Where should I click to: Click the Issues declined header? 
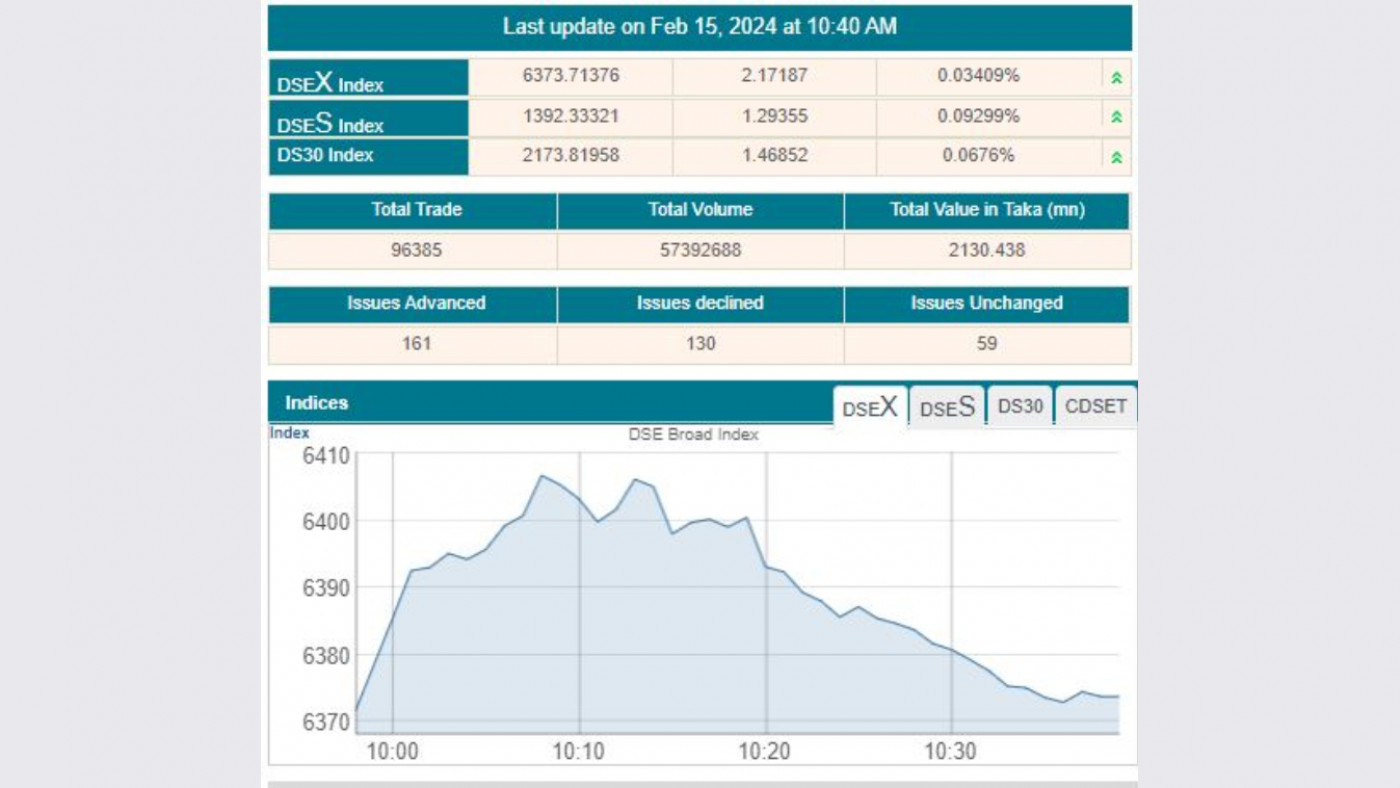(700, 304)
